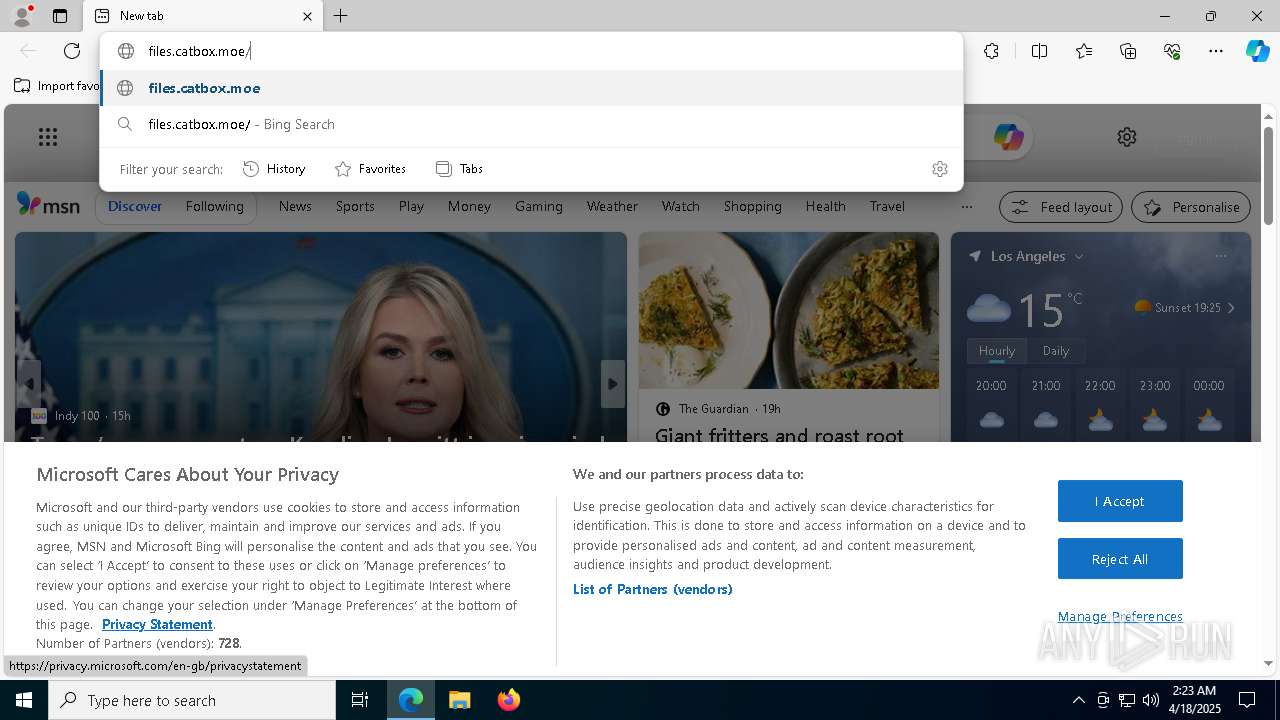Open the Health category
The height and width of the screenshot is (720, 1280).
click(x=826, y=206)
